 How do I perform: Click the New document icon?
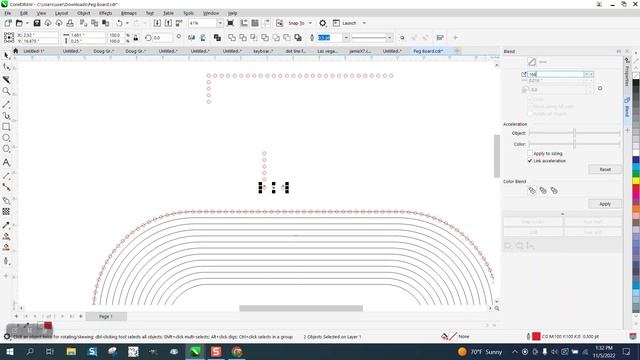(8, 23)
